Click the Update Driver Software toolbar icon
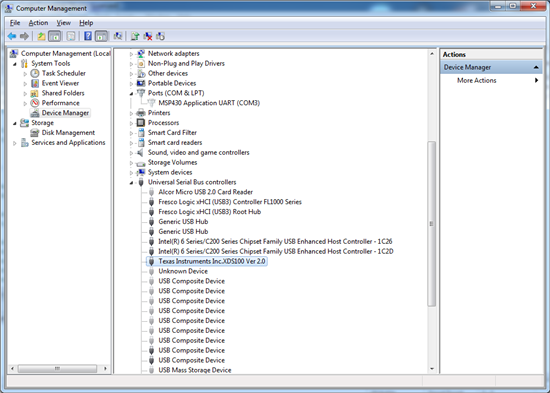The height and width of the screenshot is (393, 550). (135, 36)
